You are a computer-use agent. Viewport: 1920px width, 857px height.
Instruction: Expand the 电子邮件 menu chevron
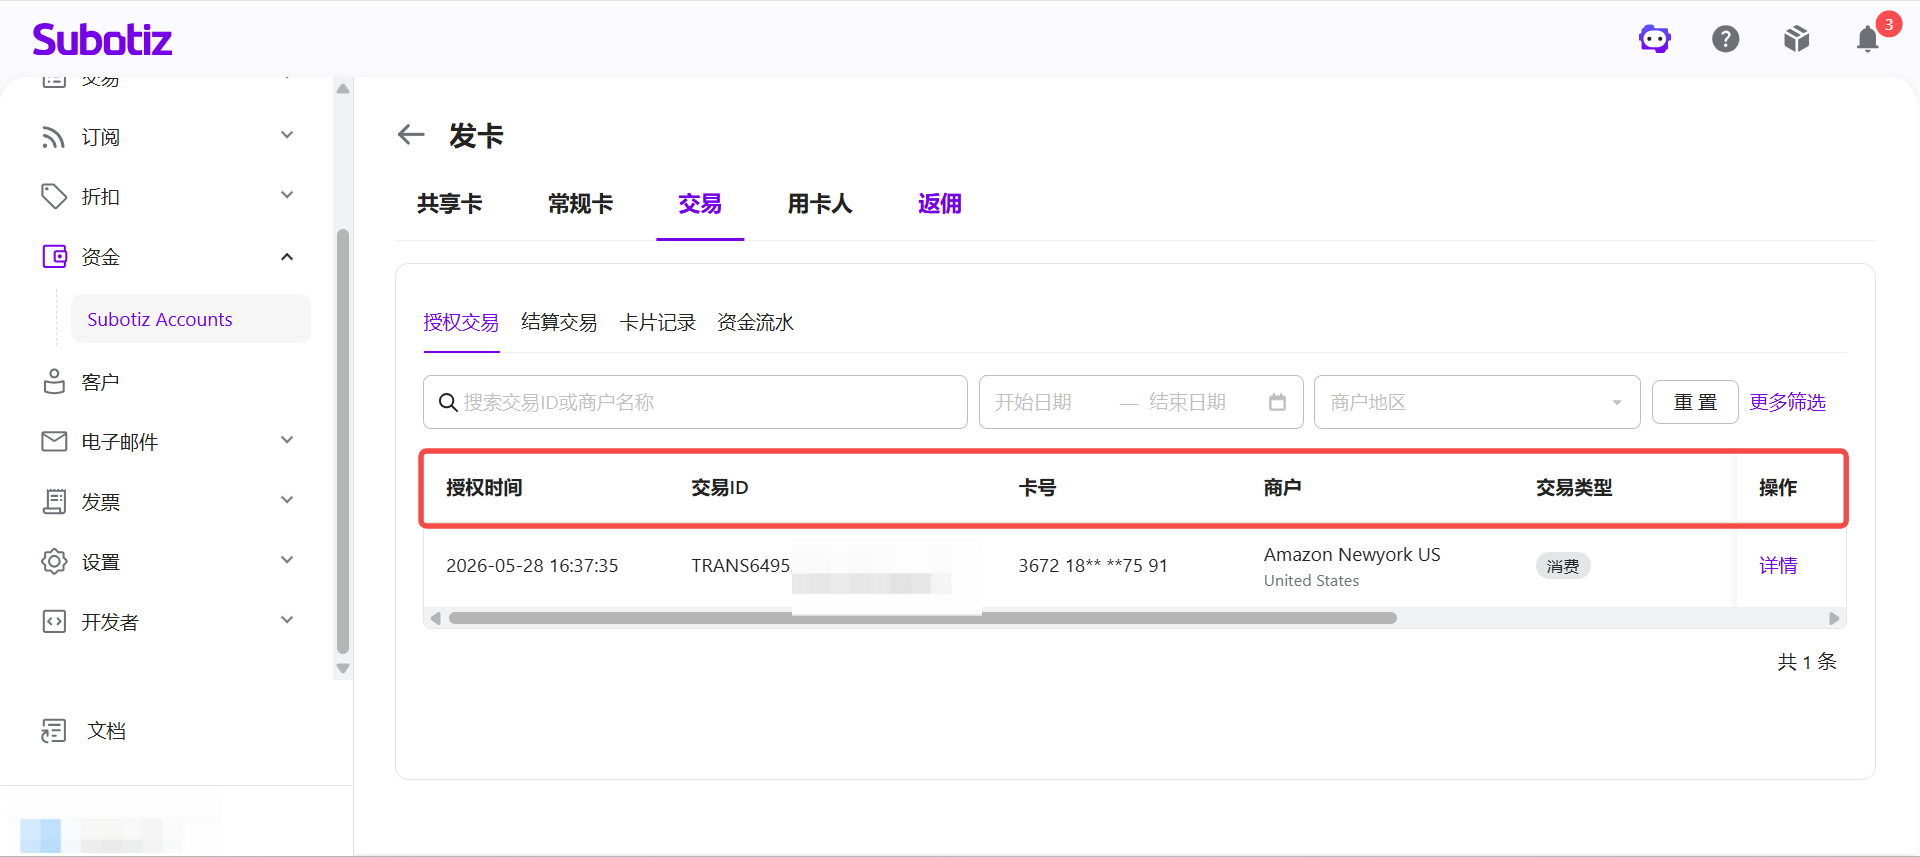click(x=287, y=440)
